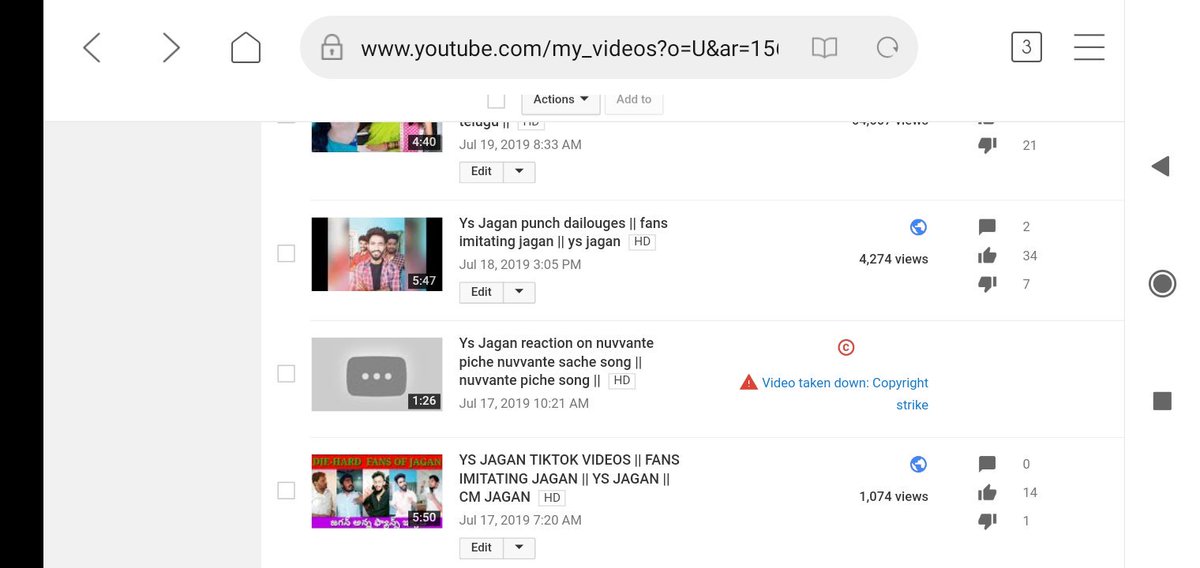Screen dimensions: 1200x568
Task: Click date Jul 17, 2019 7:20 AM
Action: [x=520, y=520]
